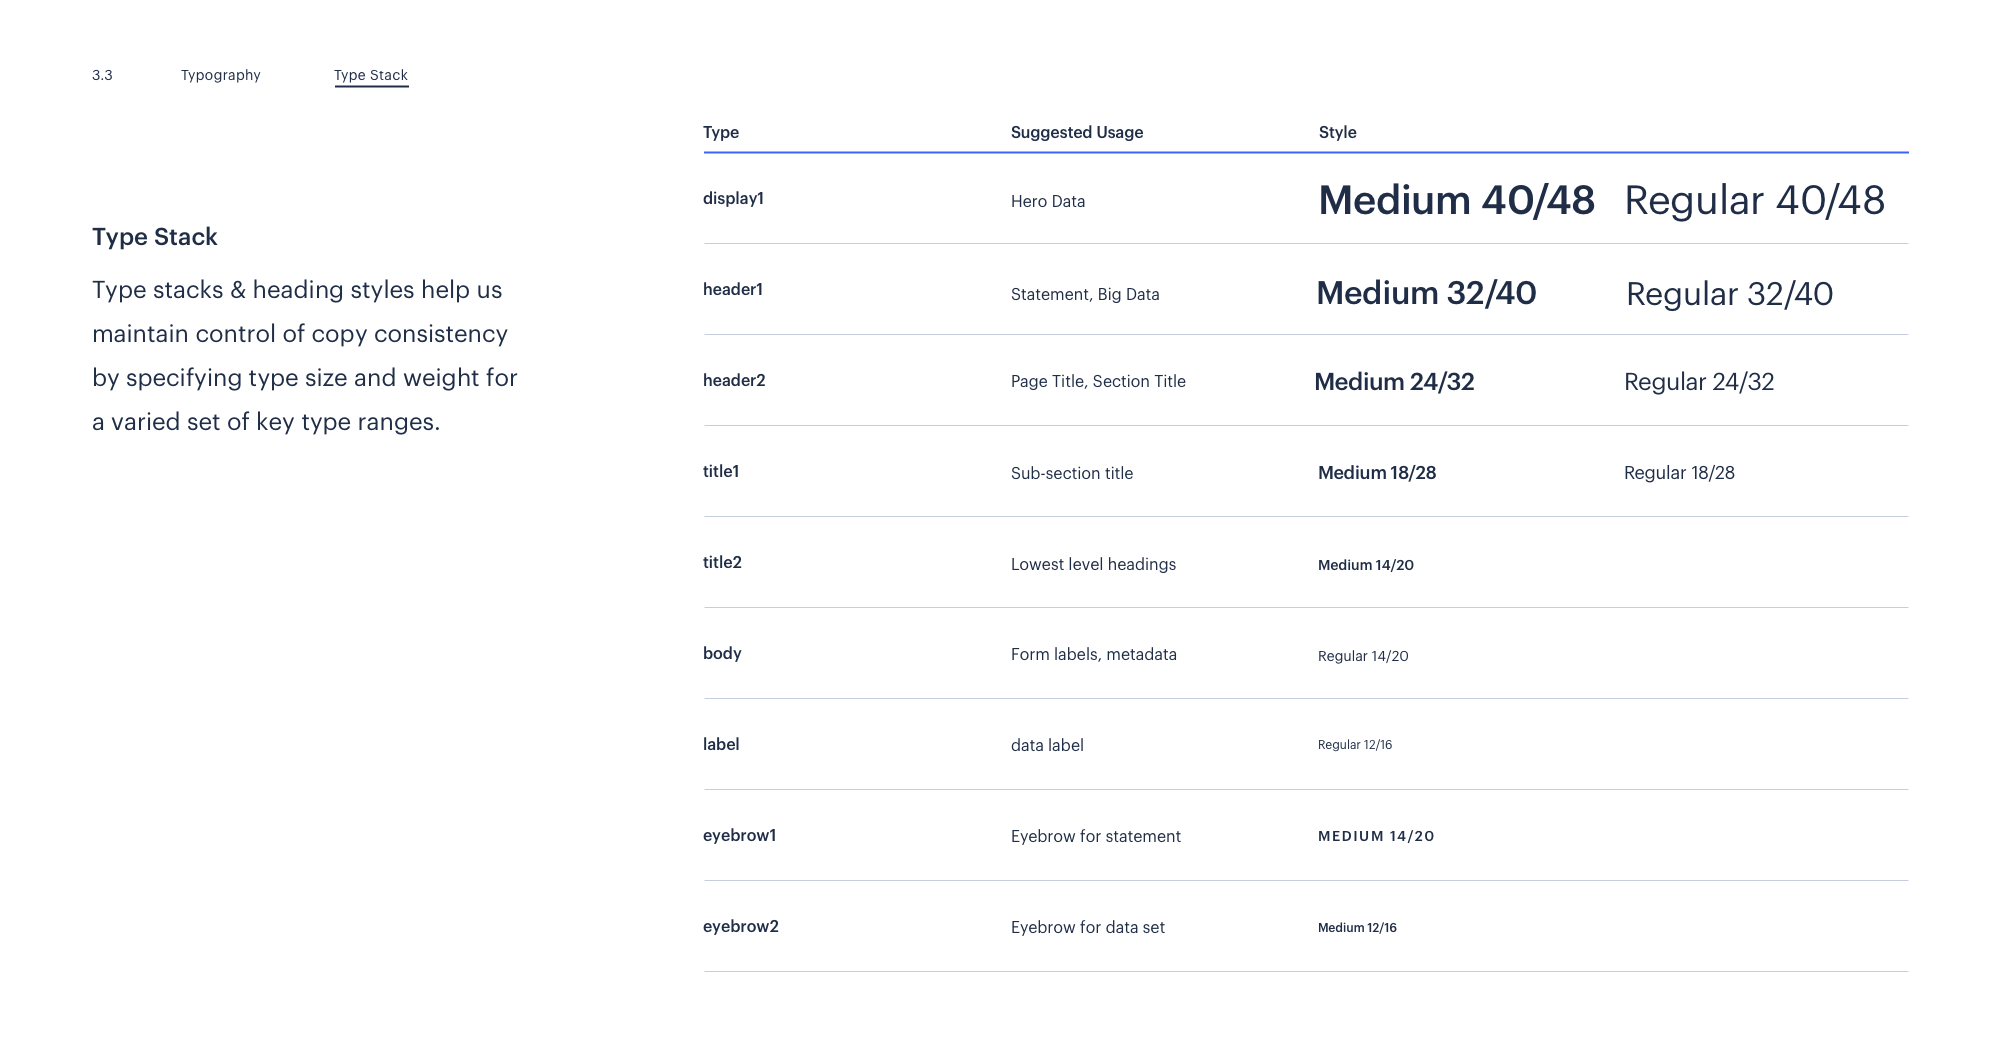Select the title2 type row label
The height and width of the screenshot is (1060, 2000).
722,562
